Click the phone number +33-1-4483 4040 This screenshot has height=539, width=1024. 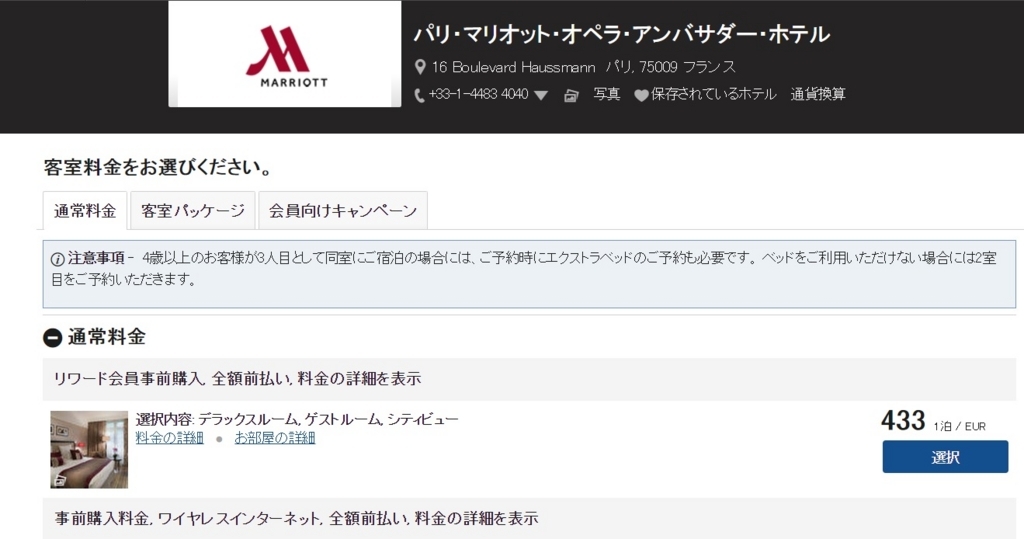(479, 94)
